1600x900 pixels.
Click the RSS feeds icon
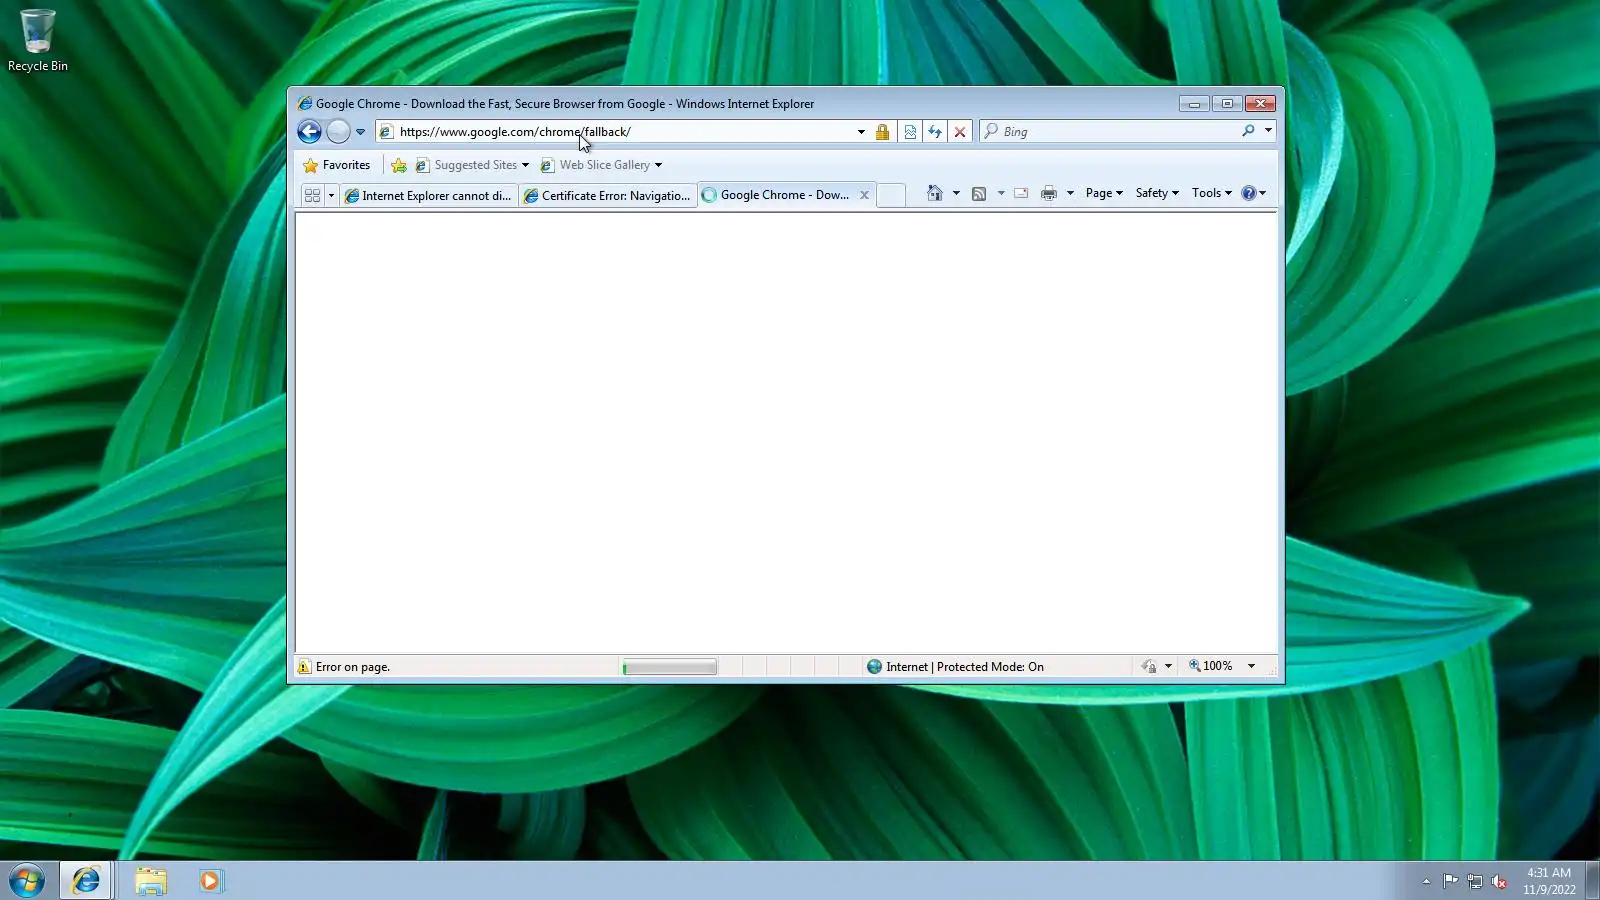(x=979, y=194)
